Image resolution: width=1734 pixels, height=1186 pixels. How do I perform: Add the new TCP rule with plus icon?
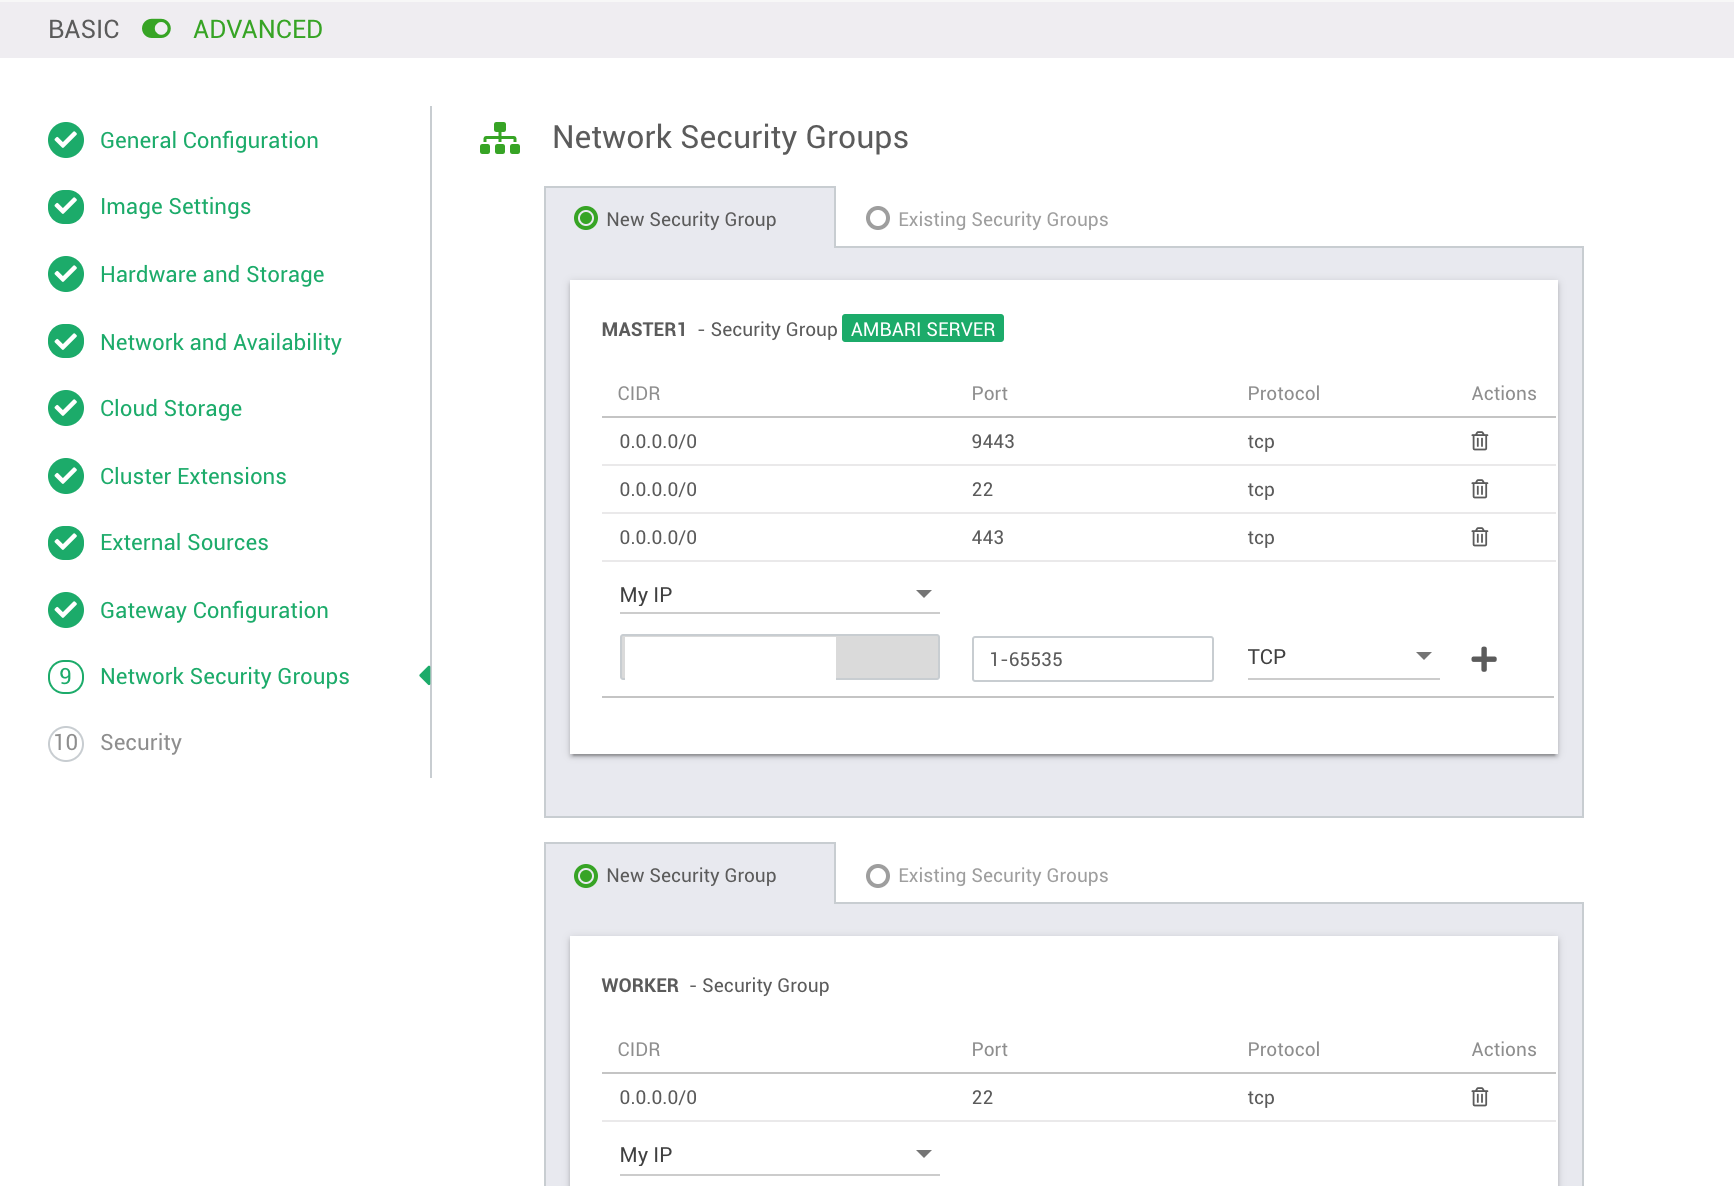coord(1484,659)
